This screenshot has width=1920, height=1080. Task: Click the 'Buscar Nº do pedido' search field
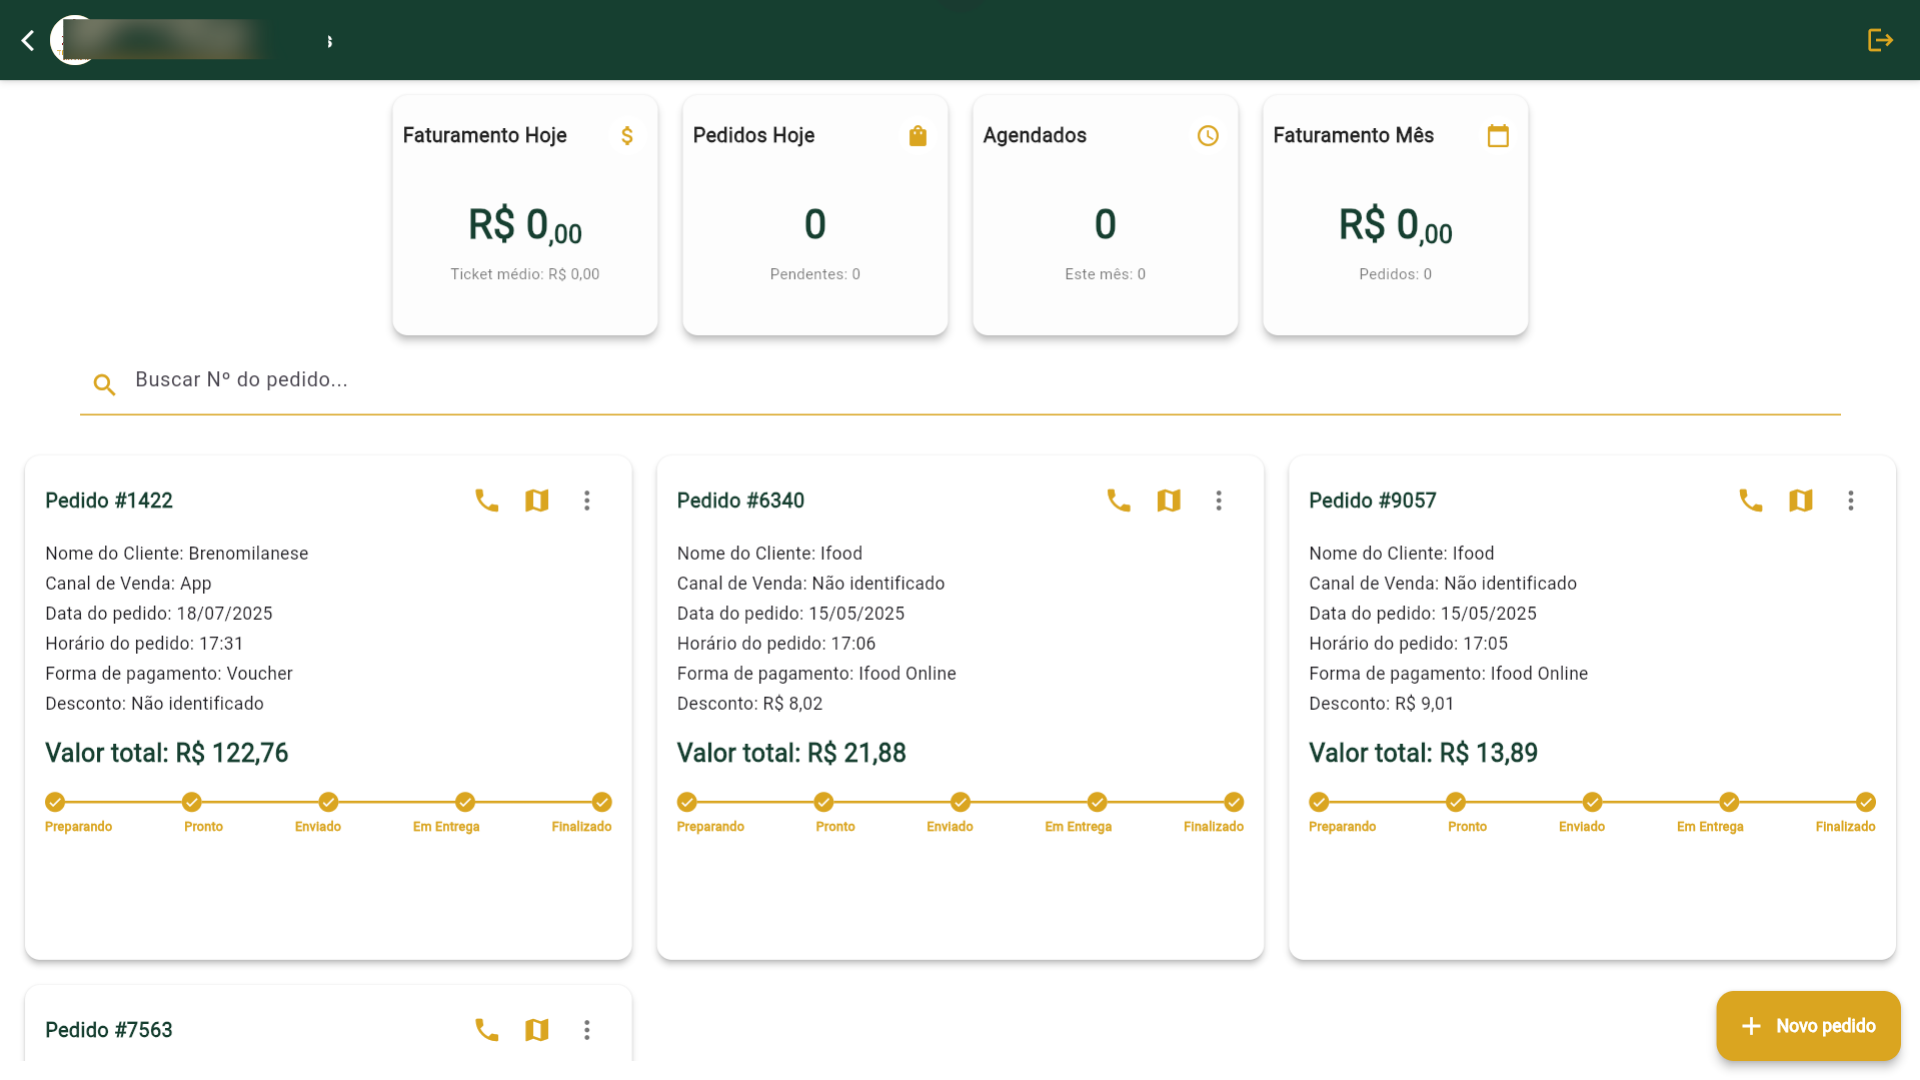(x=400, y=380)
